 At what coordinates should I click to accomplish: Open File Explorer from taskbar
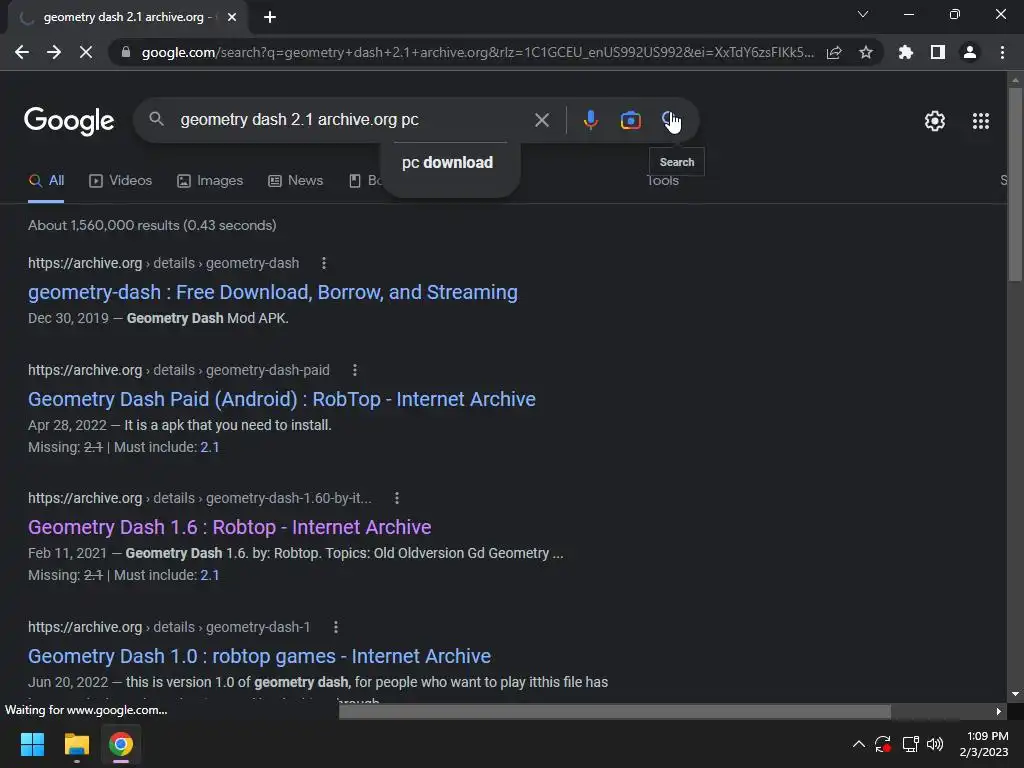tap(76, 744)
